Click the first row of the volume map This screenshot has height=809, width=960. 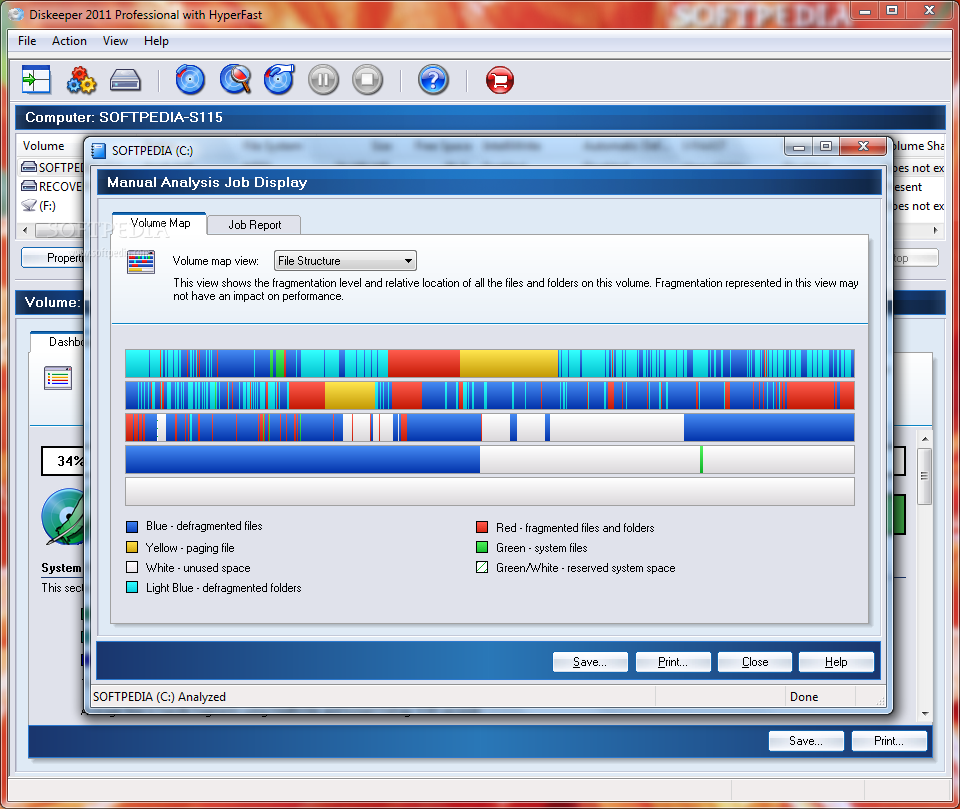pos(490,363)
